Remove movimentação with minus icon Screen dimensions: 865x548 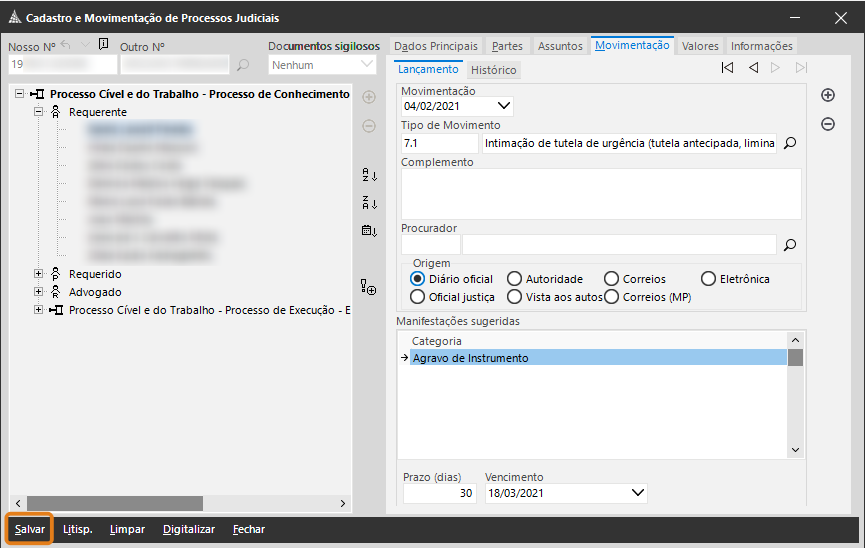827,124
